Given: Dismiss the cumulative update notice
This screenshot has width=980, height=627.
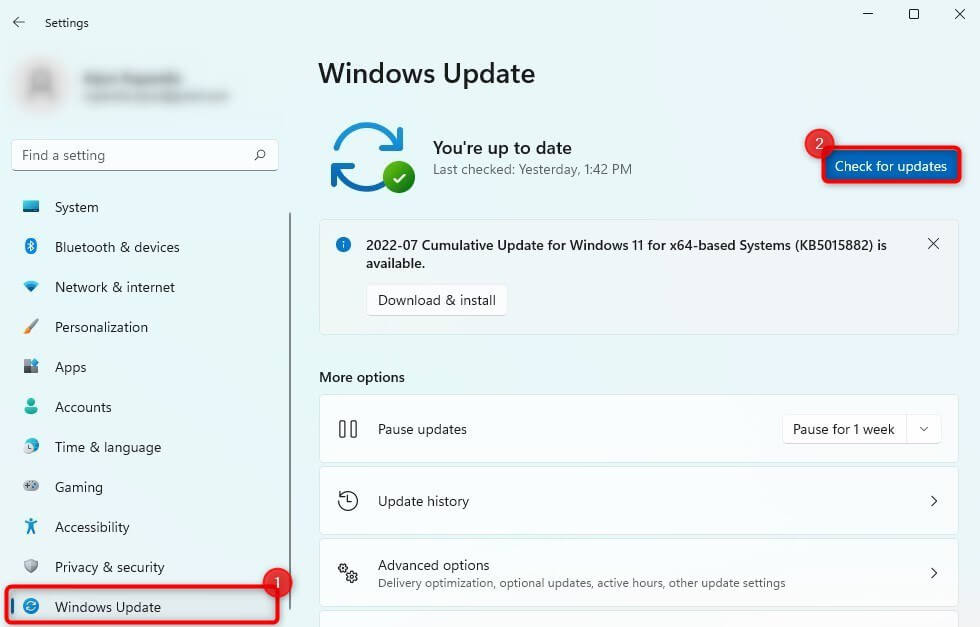Looking at the screenshot, I should tap(933, 244).
